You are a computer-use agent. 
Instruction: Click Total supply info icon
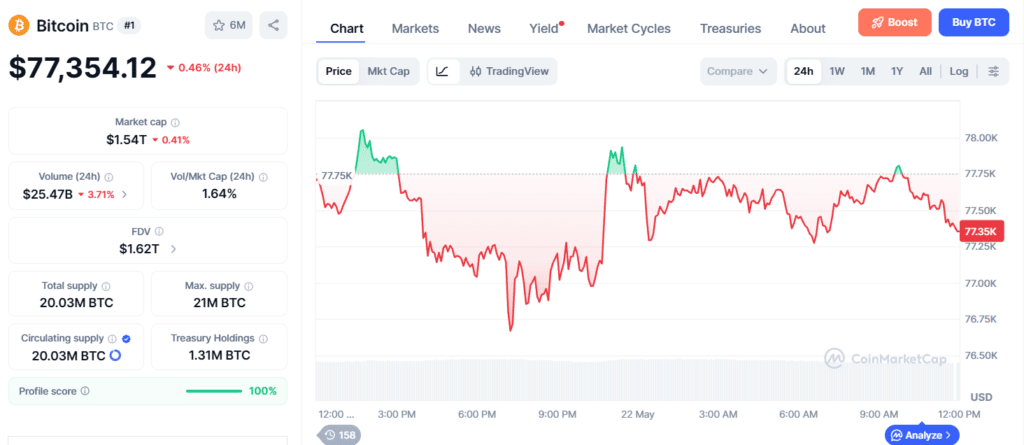106,286
